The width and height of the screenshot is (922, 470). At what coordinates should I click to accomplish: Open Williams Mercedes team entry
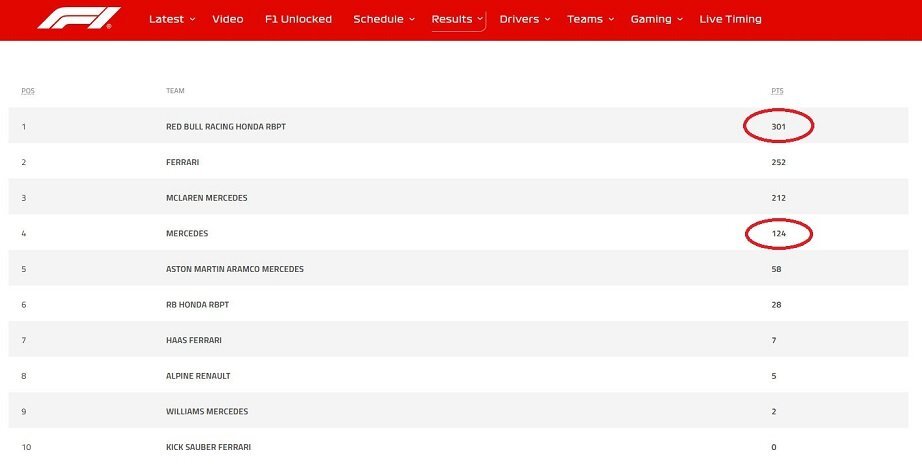point(207,411)
